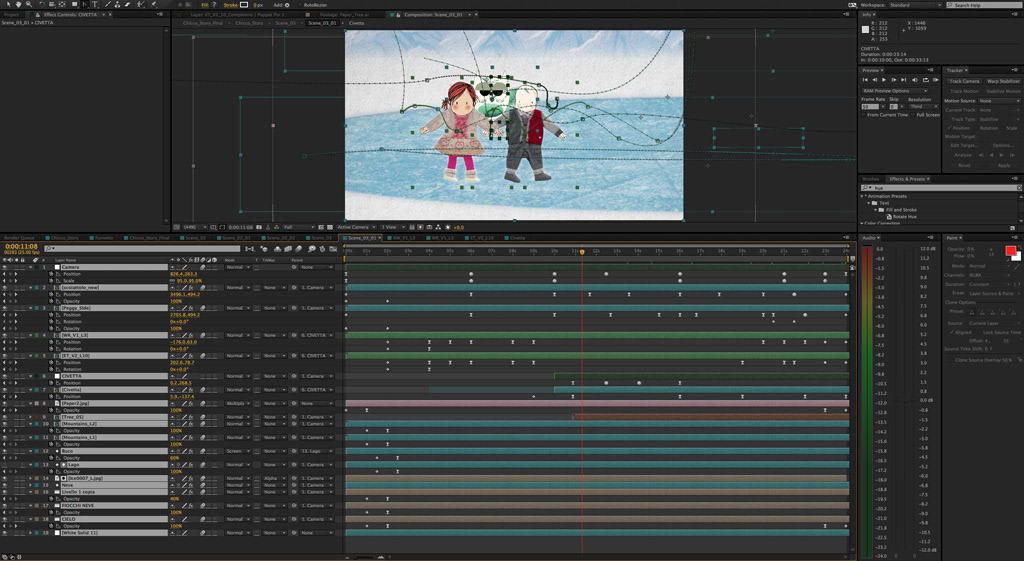Select the Brush tool
This screenshot has height=561, width=1024.
(x=108, y=4)
